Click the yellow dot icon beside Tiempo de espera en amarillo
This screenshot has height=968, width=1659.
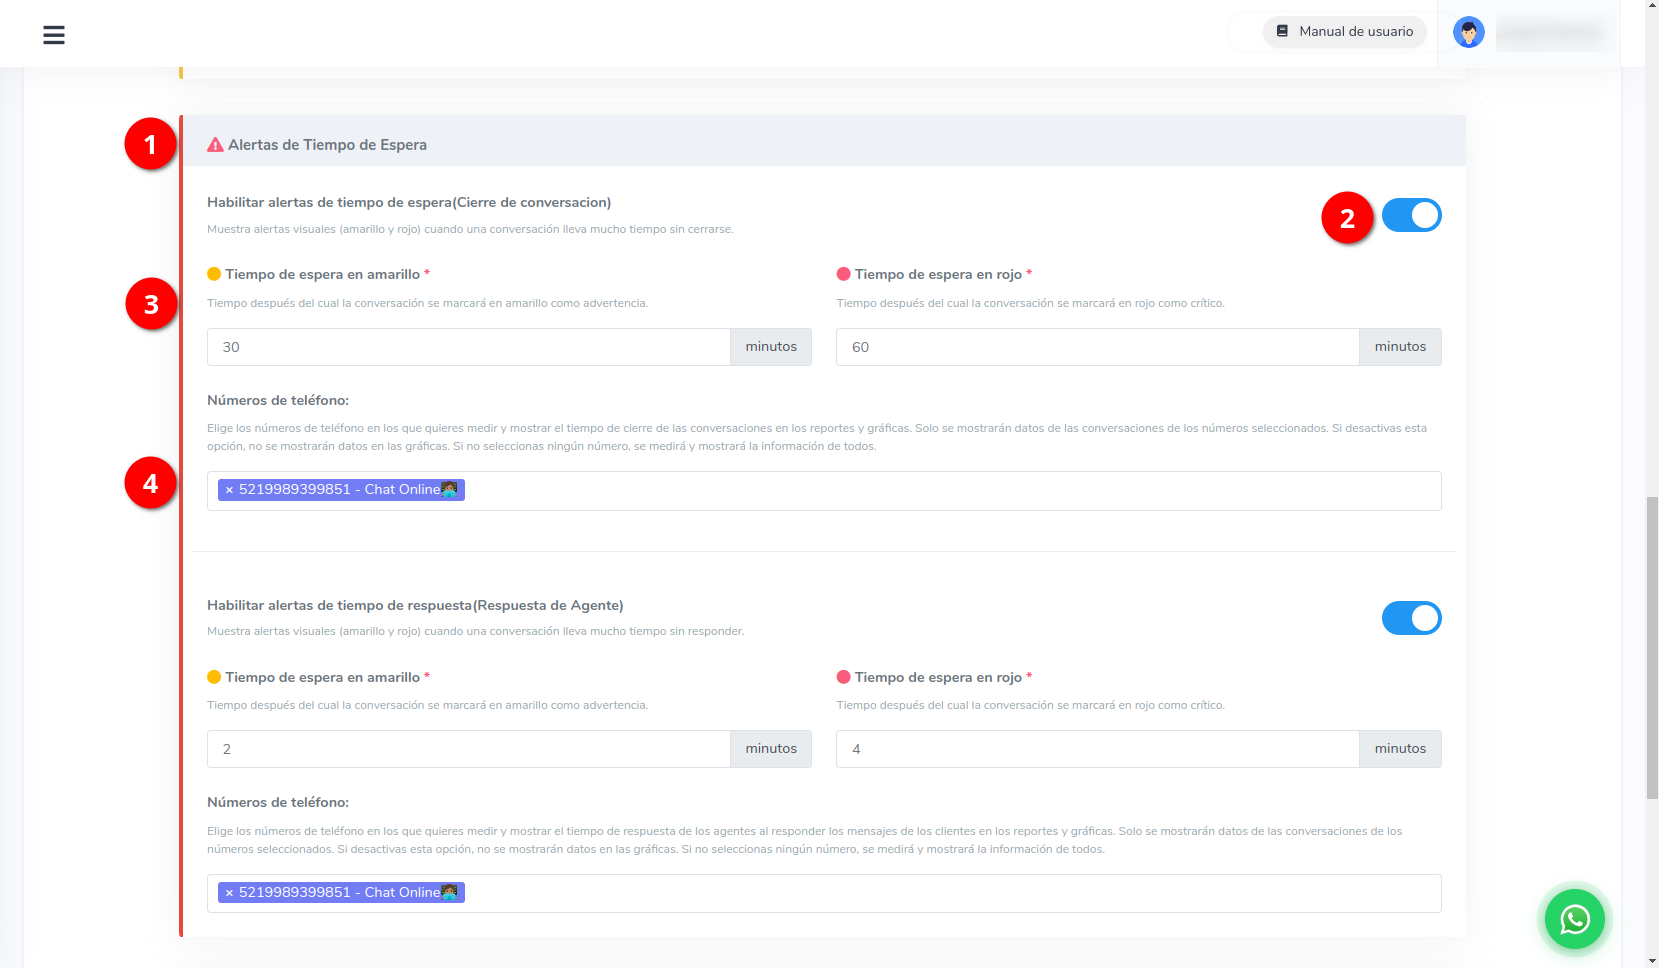tap(213, 273)
